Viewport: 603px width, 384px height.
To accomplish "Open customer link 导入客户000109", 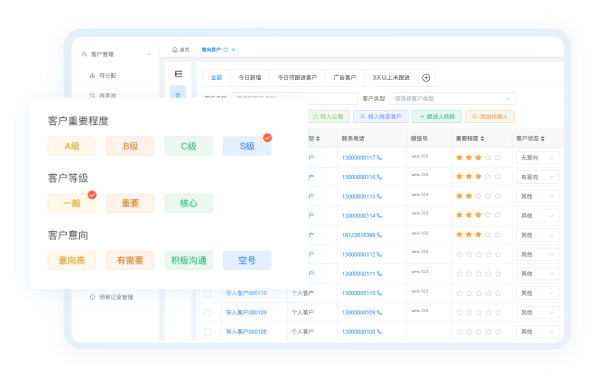I will click(x=246, y=313).
